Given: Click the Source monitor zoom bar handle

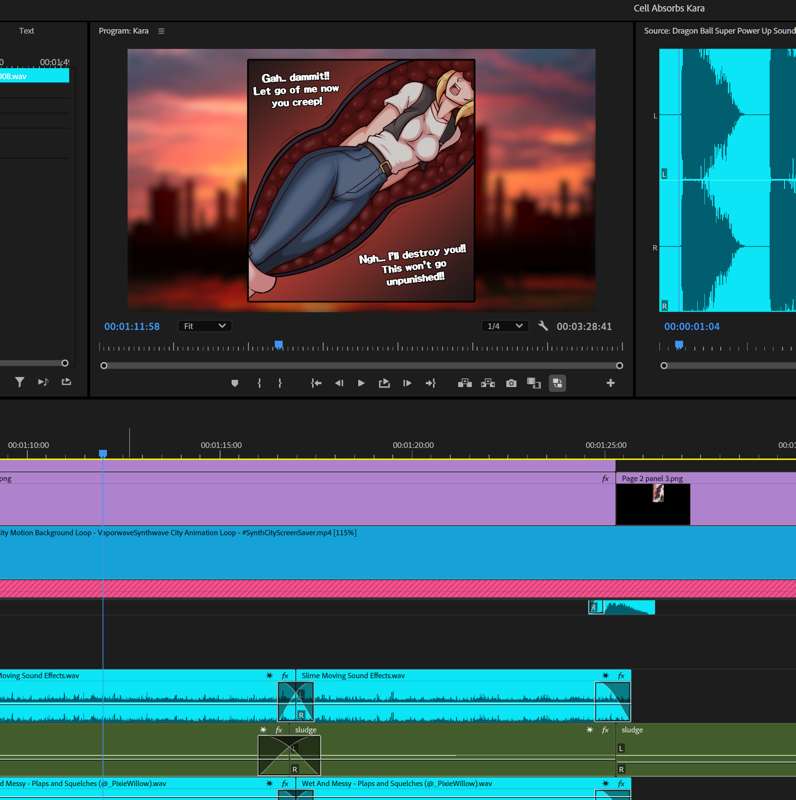Looking at the screenshot, I should tap(664, 365).
